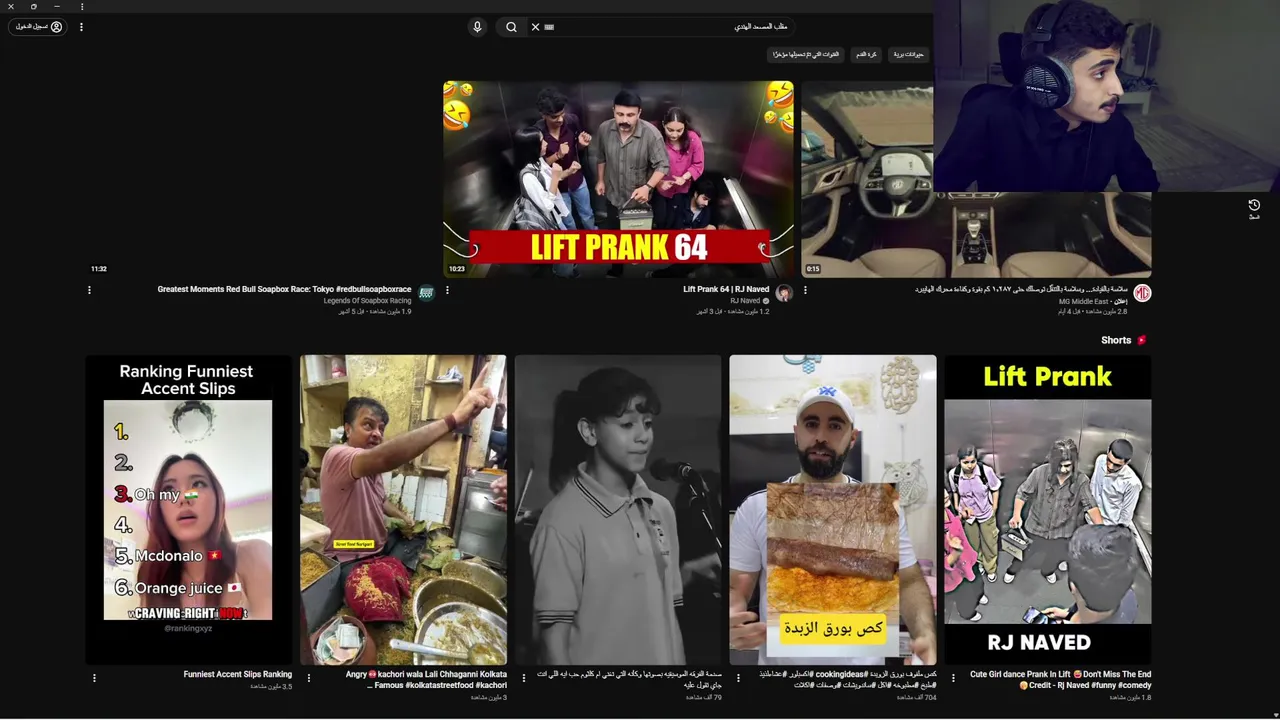Click the Funniest Accent Slips Ranking title
Image resolution: width=1280 pixels, height=720 pixels.
(238, 675)
